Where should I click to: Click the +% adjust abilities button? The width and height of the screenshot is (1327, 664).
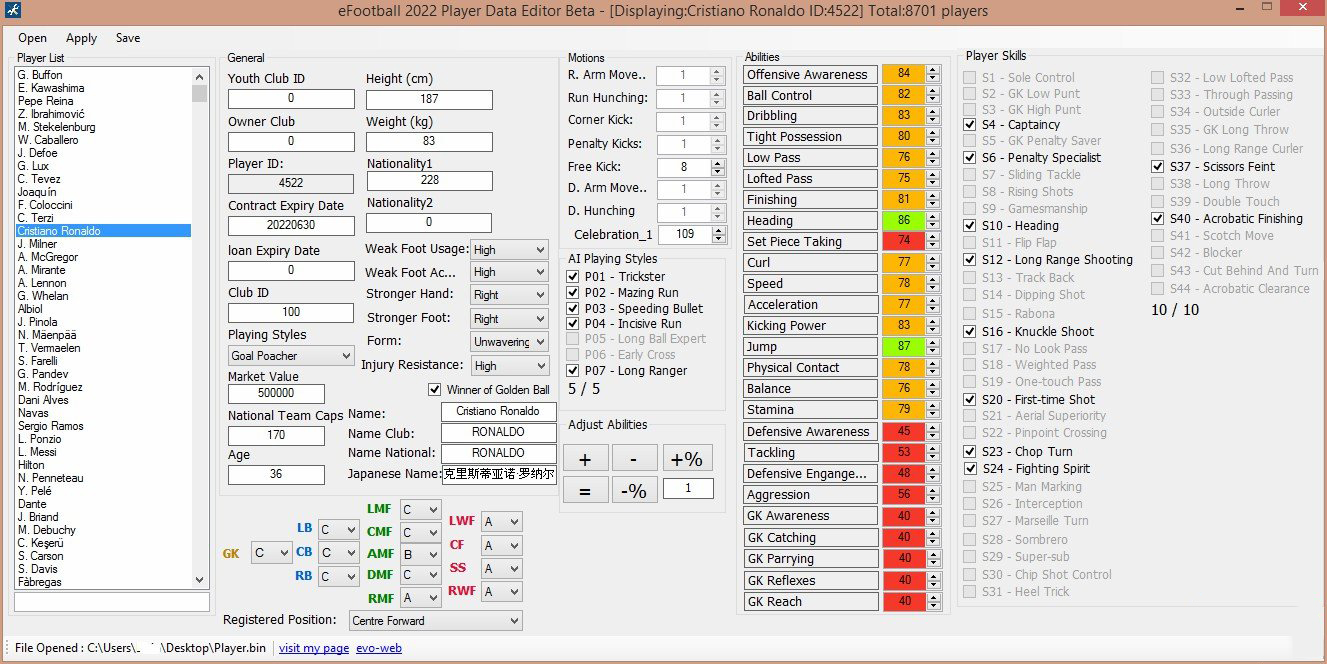pos(686,458)
